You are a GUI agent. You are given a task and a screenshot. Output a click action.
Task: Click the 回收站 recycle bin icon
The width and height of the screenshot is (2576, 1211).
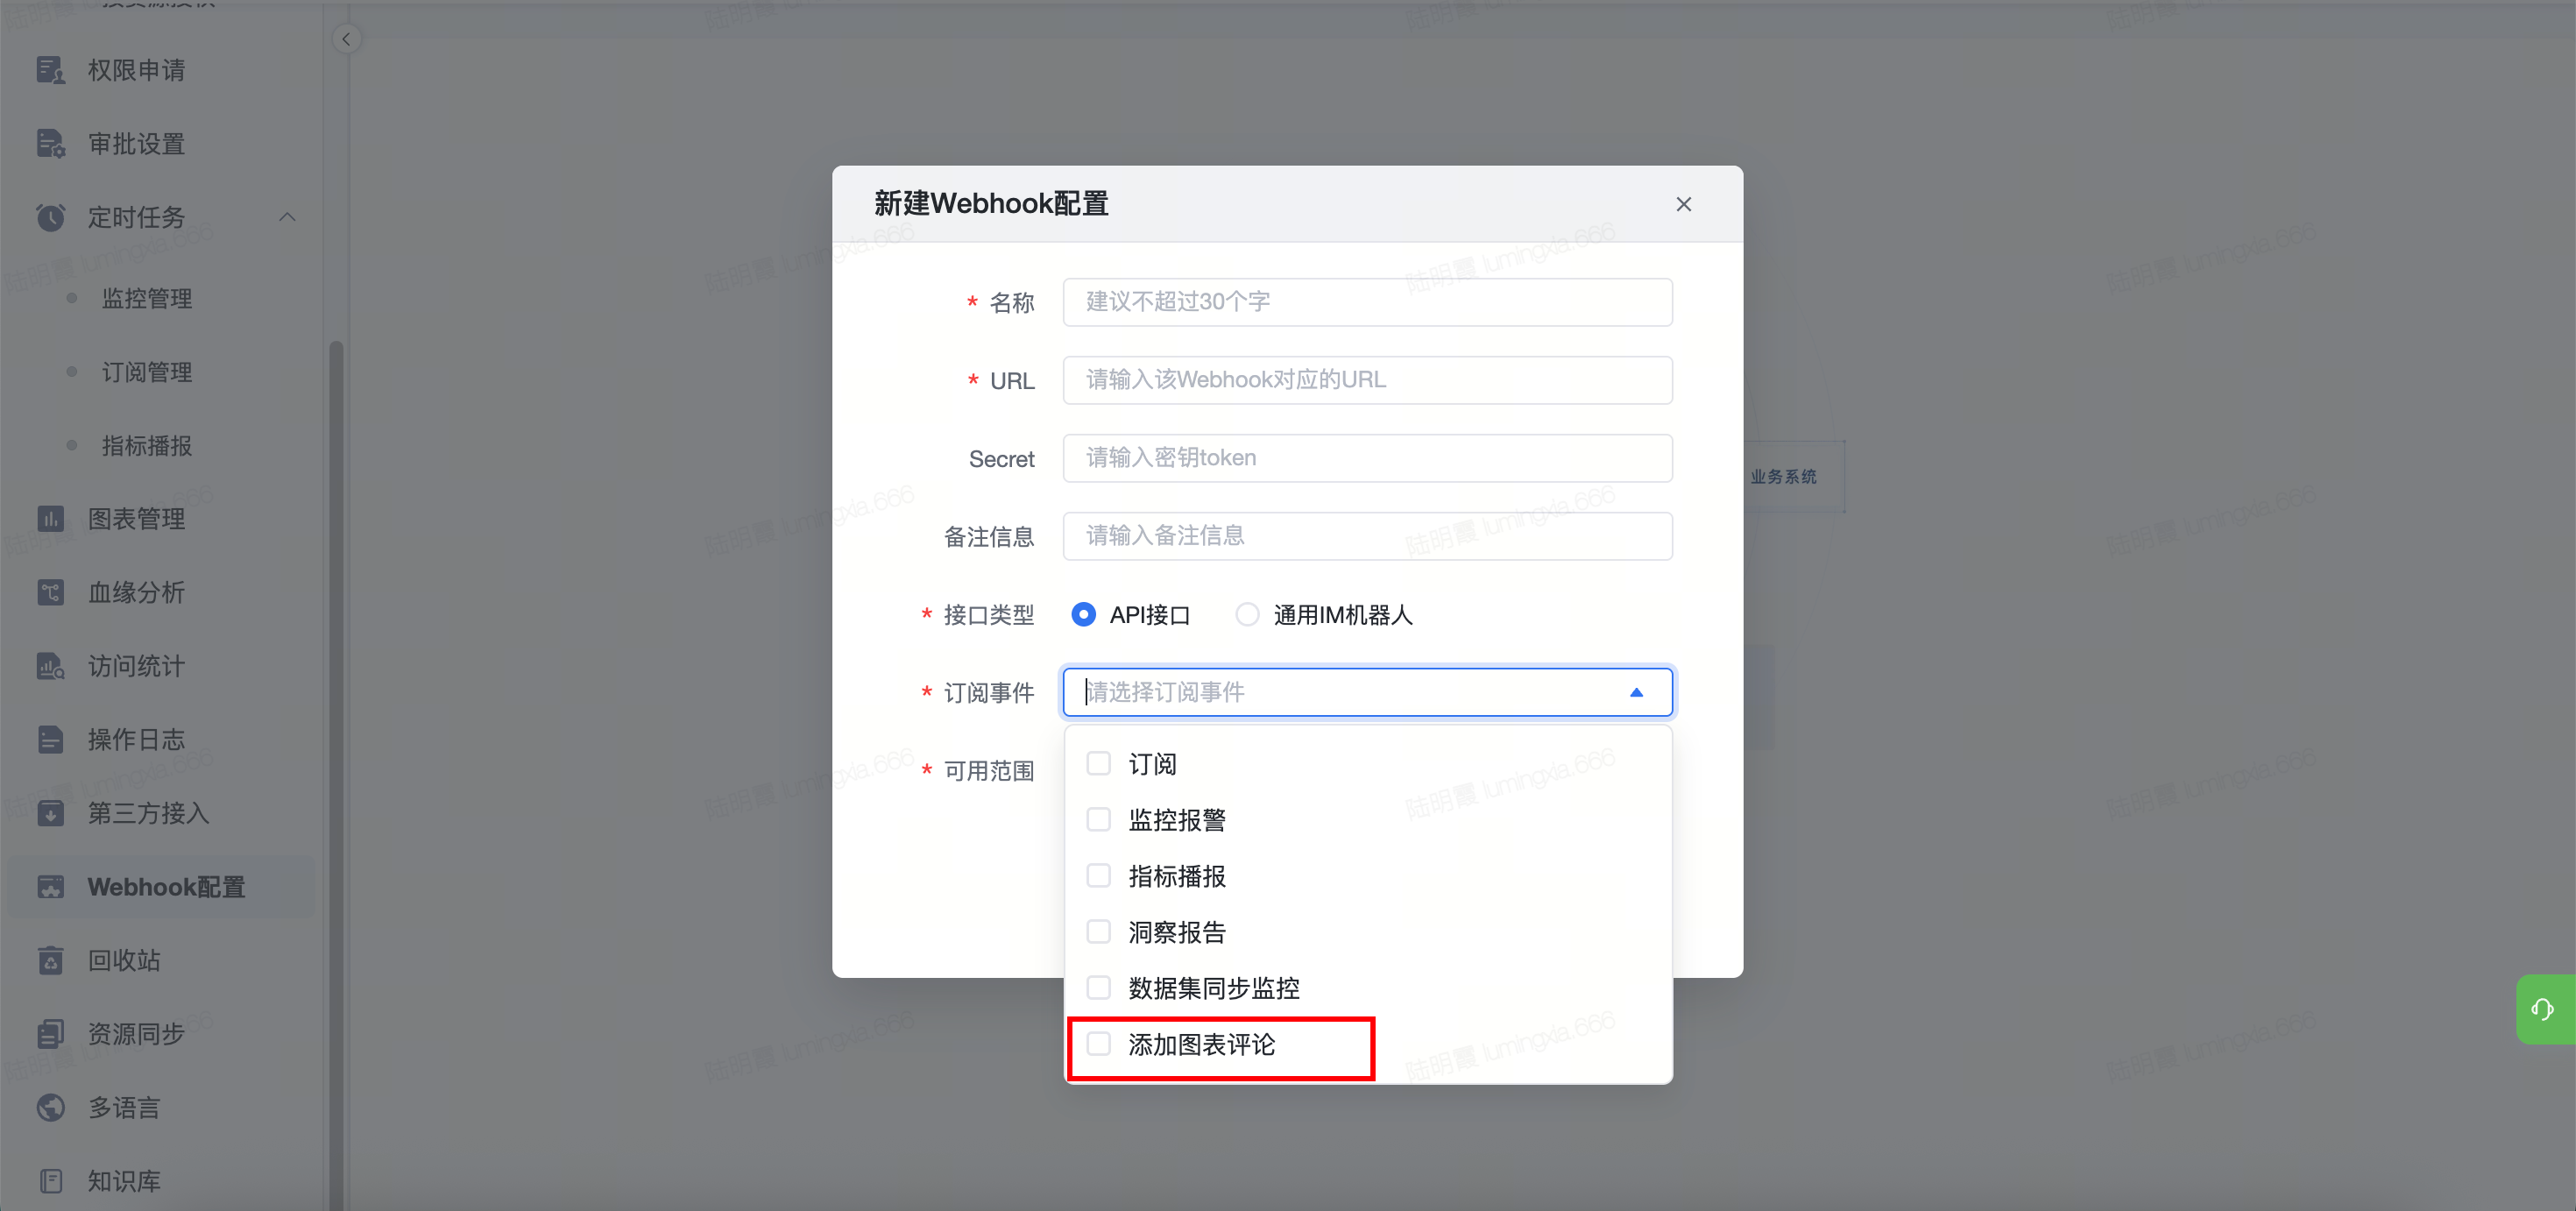pyautogui.click(x=50, y=960)
